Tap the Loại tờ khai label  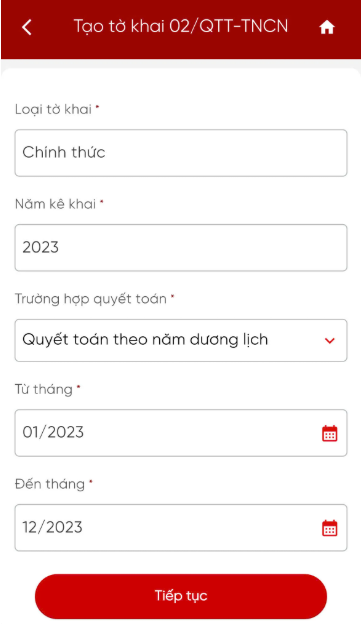(53, 109)
